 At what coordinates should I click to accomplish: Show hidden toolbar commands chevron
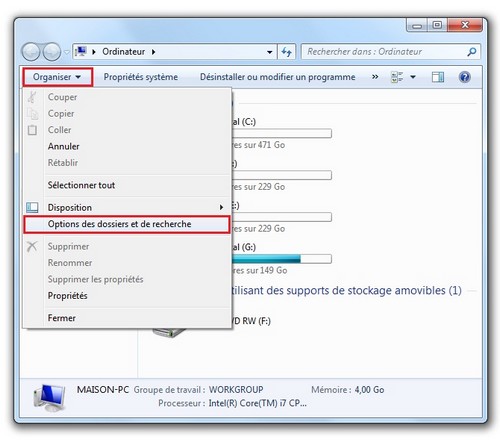point(375,77)
